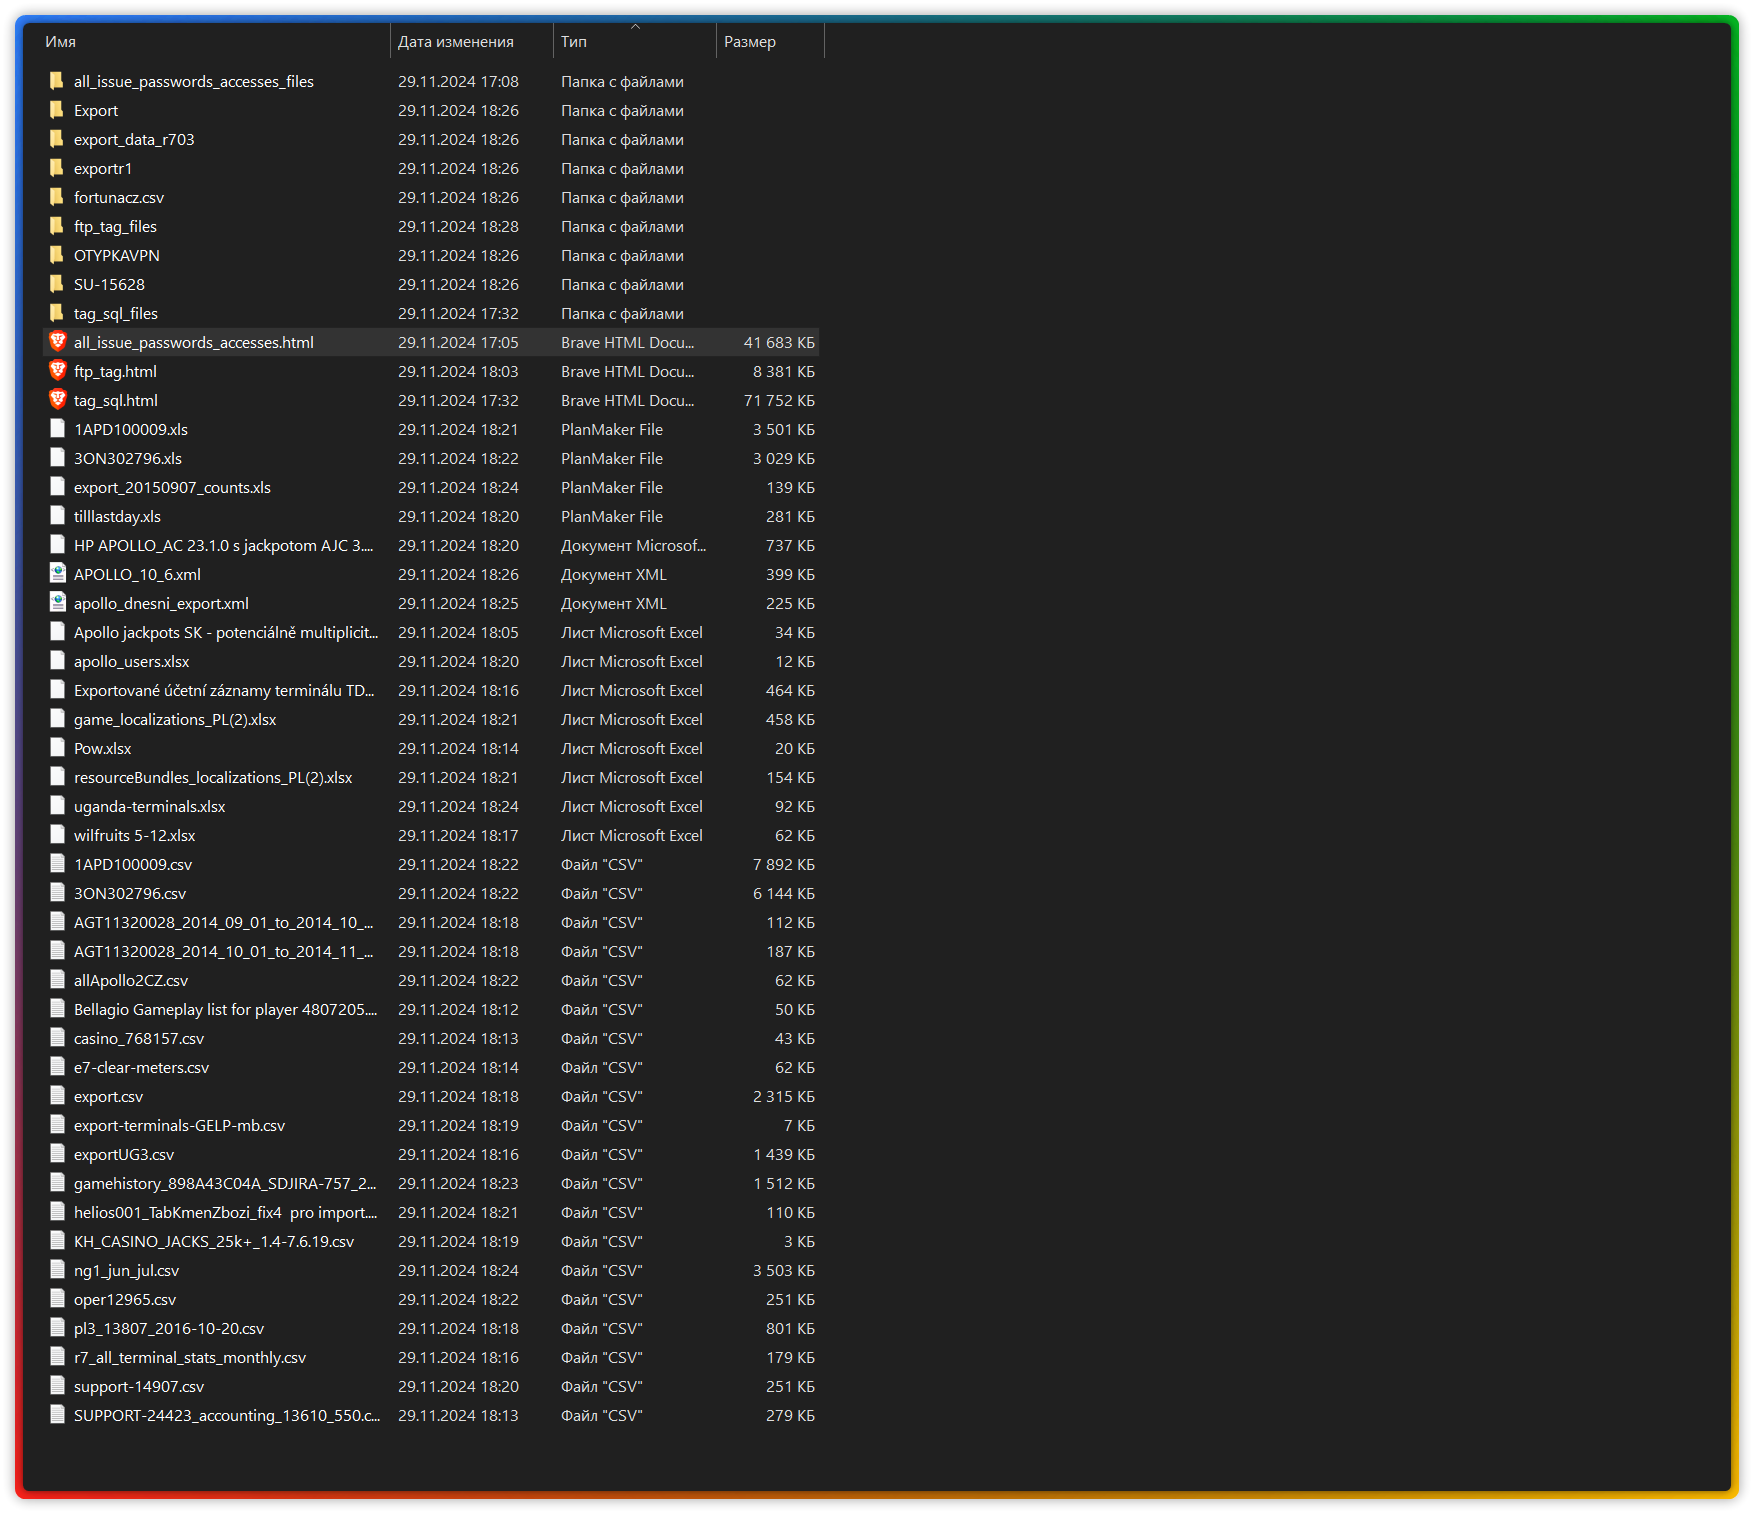The image size is (1754, 1514).
Task: Sort by the Размер column header
Action: coord(770,42)
